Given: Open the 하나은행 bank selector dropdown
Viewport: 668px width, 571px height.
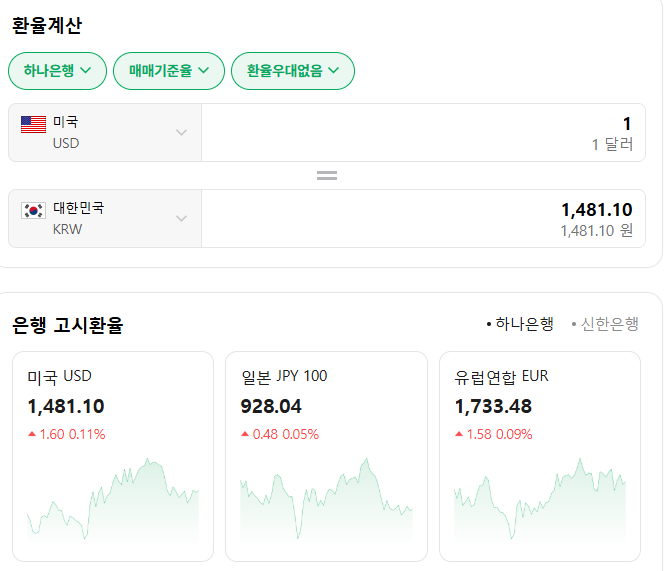Looking at the screenshot, I should click(x=57, y=70).
